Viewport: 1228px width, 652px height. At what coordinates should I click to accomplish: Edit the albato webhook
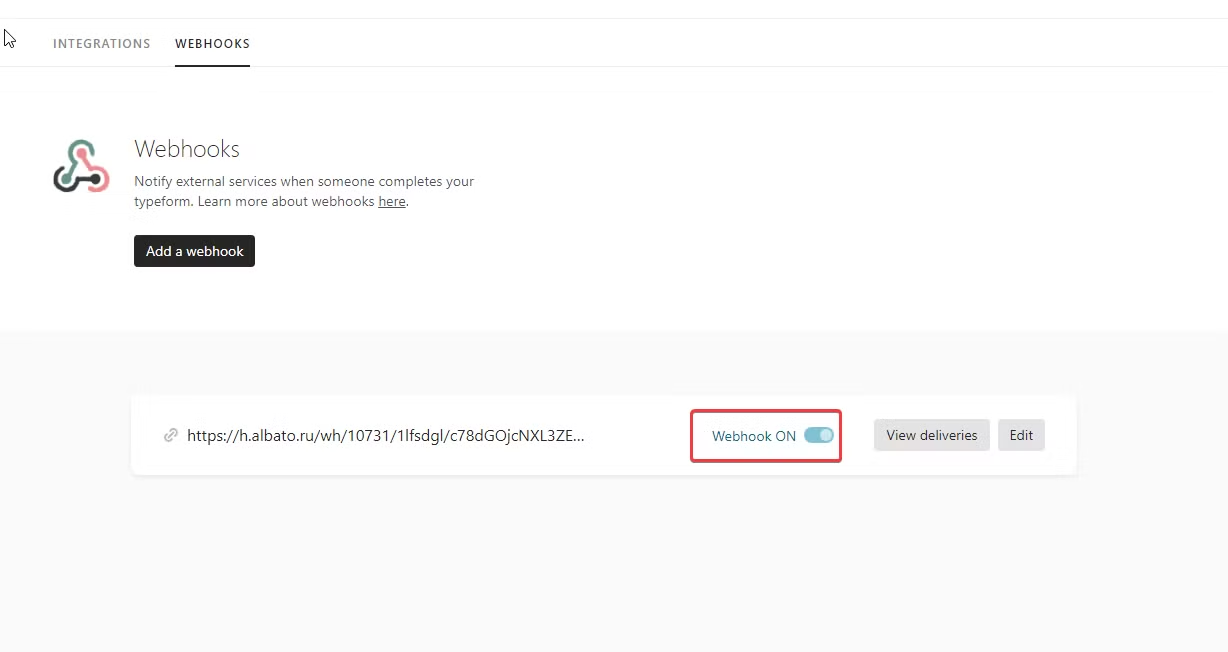1021,436
